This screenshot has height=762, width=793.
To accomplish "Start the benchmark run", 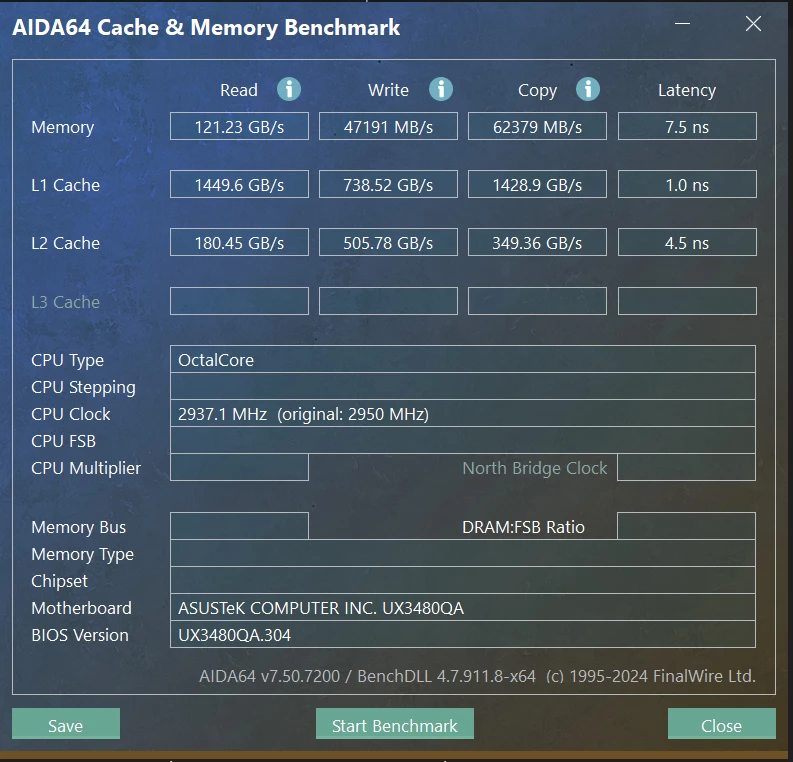I will (x=394, y=724).
